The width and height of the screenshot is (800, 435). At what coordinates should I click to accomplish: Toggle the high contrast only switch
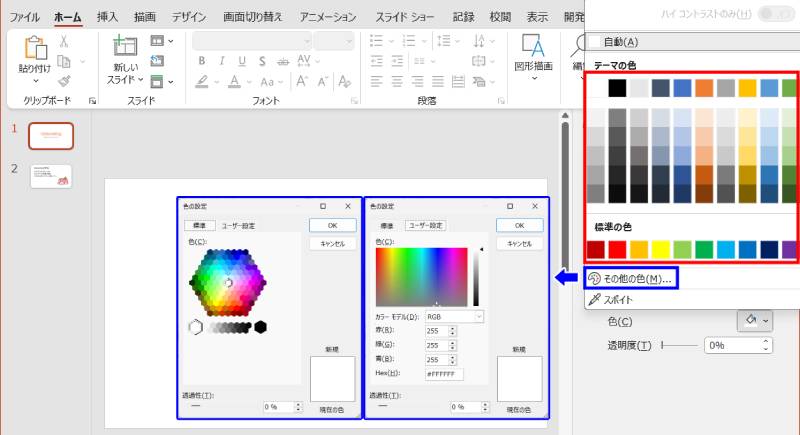tap(776, 14)
